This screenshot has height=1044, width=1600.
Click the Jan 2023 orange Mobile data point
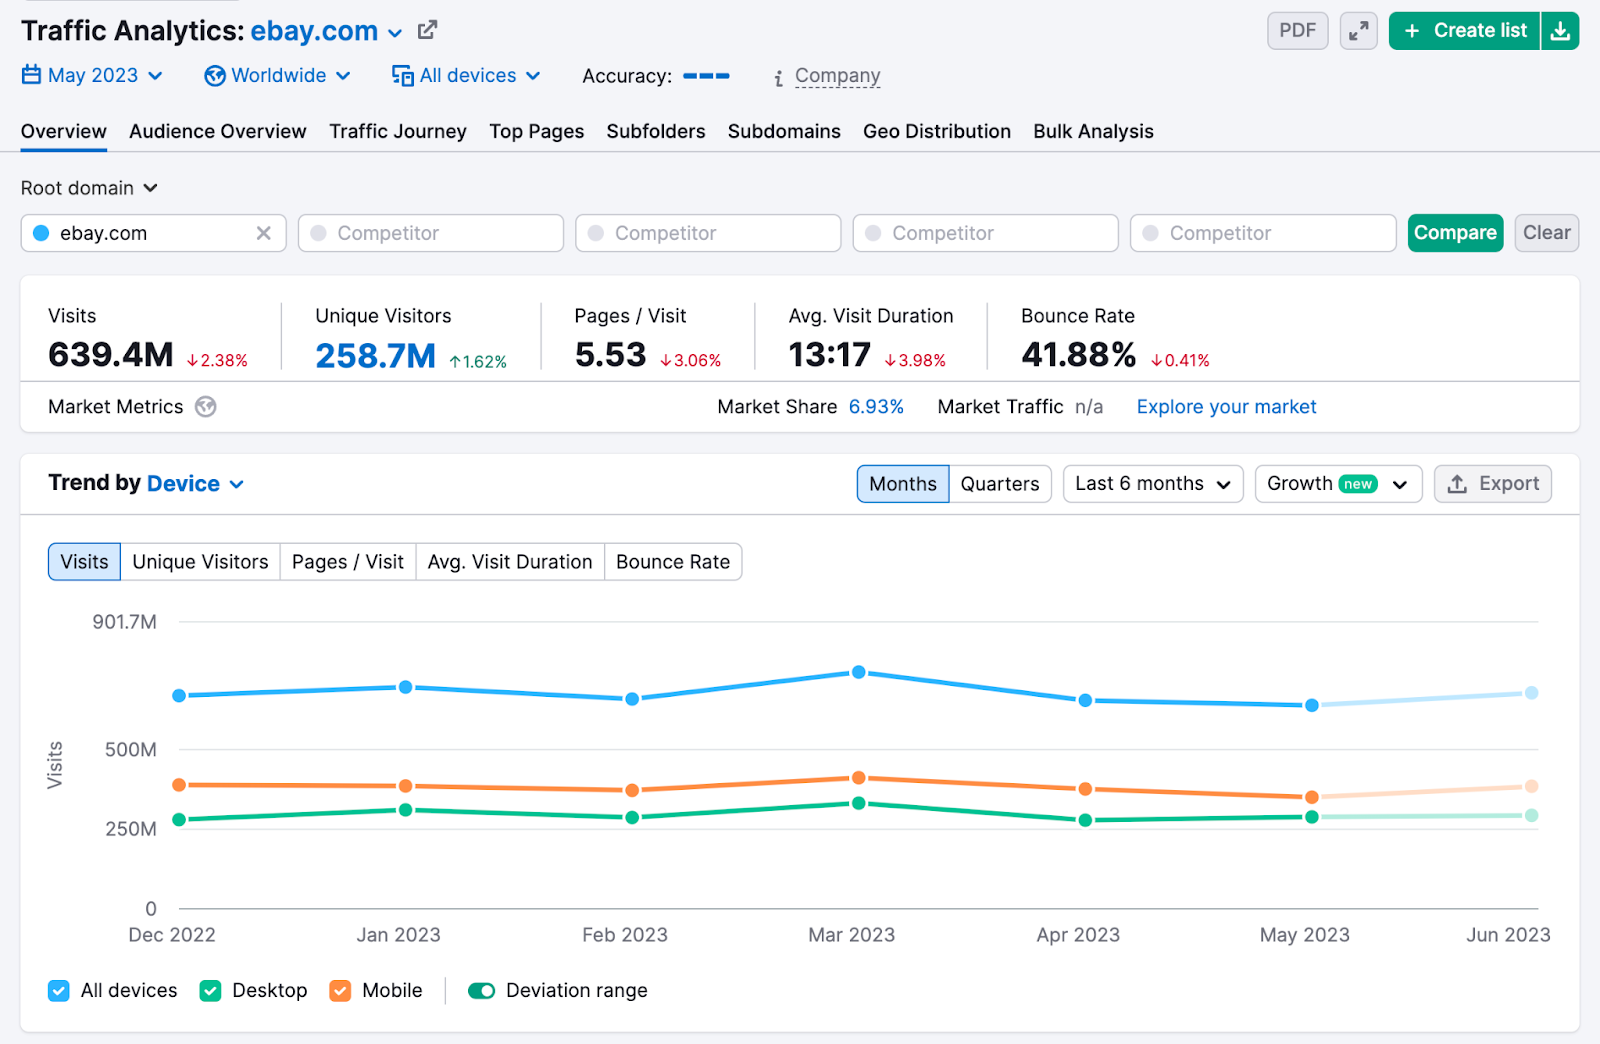[x=405, y=786]
